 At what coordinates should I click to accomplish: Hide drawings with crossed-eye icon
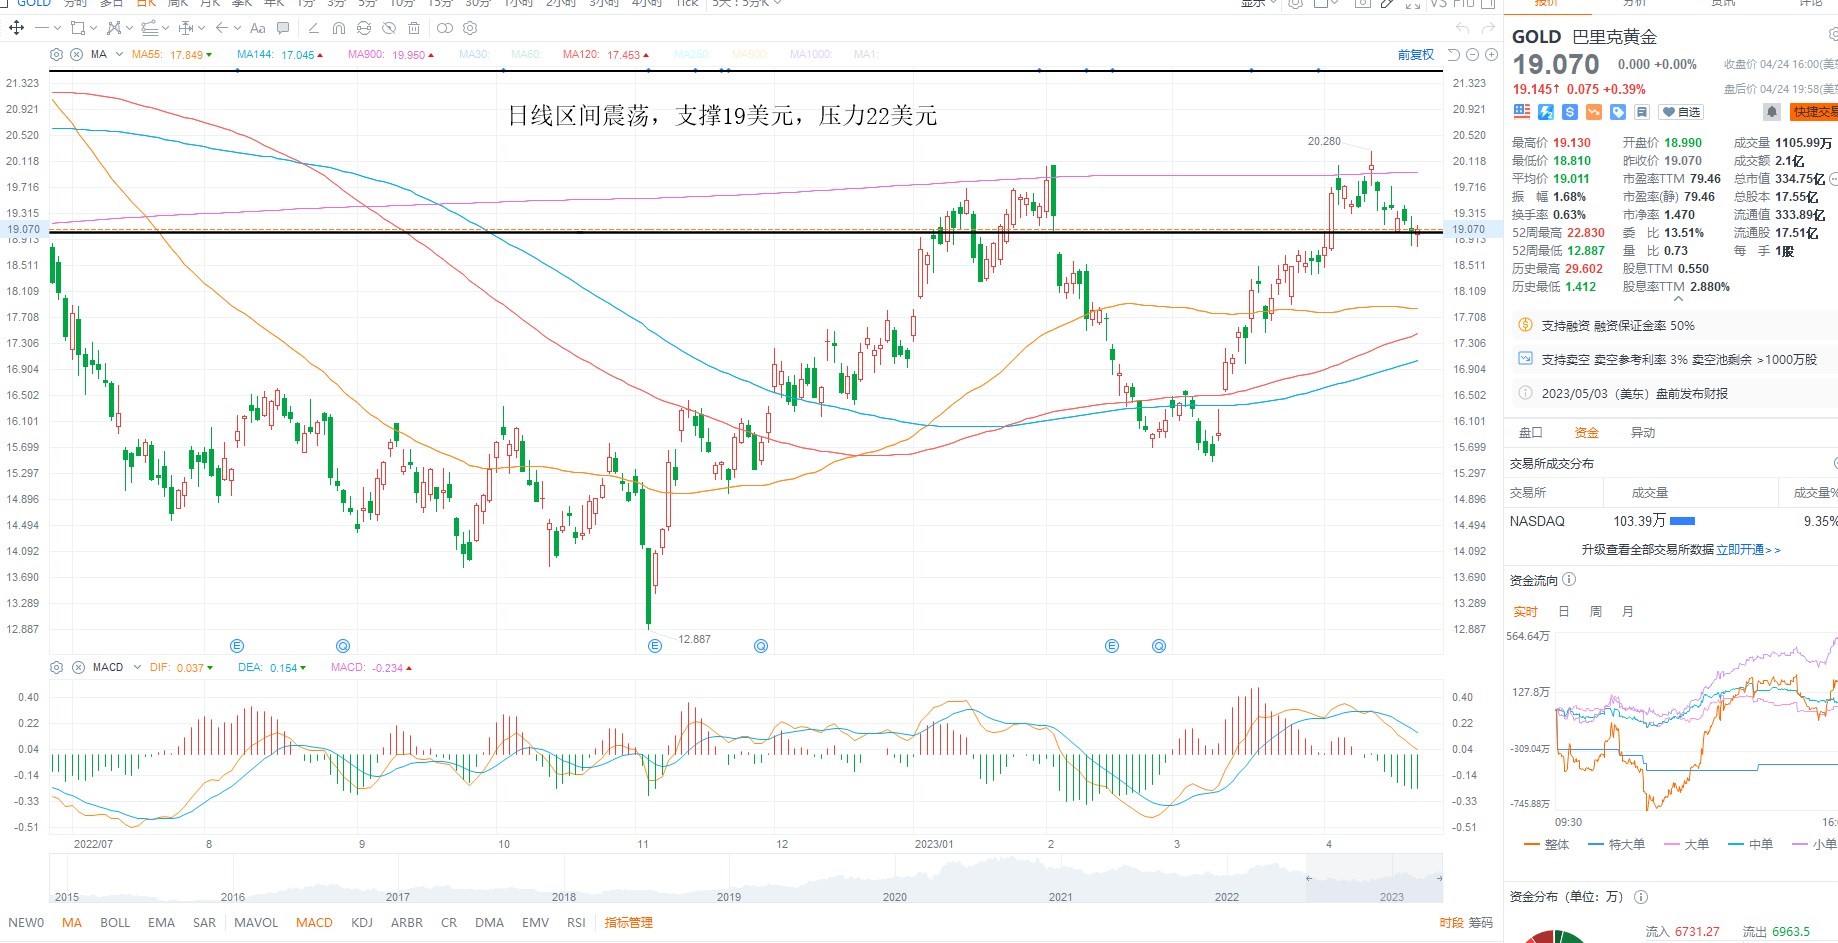click(389, 28)
